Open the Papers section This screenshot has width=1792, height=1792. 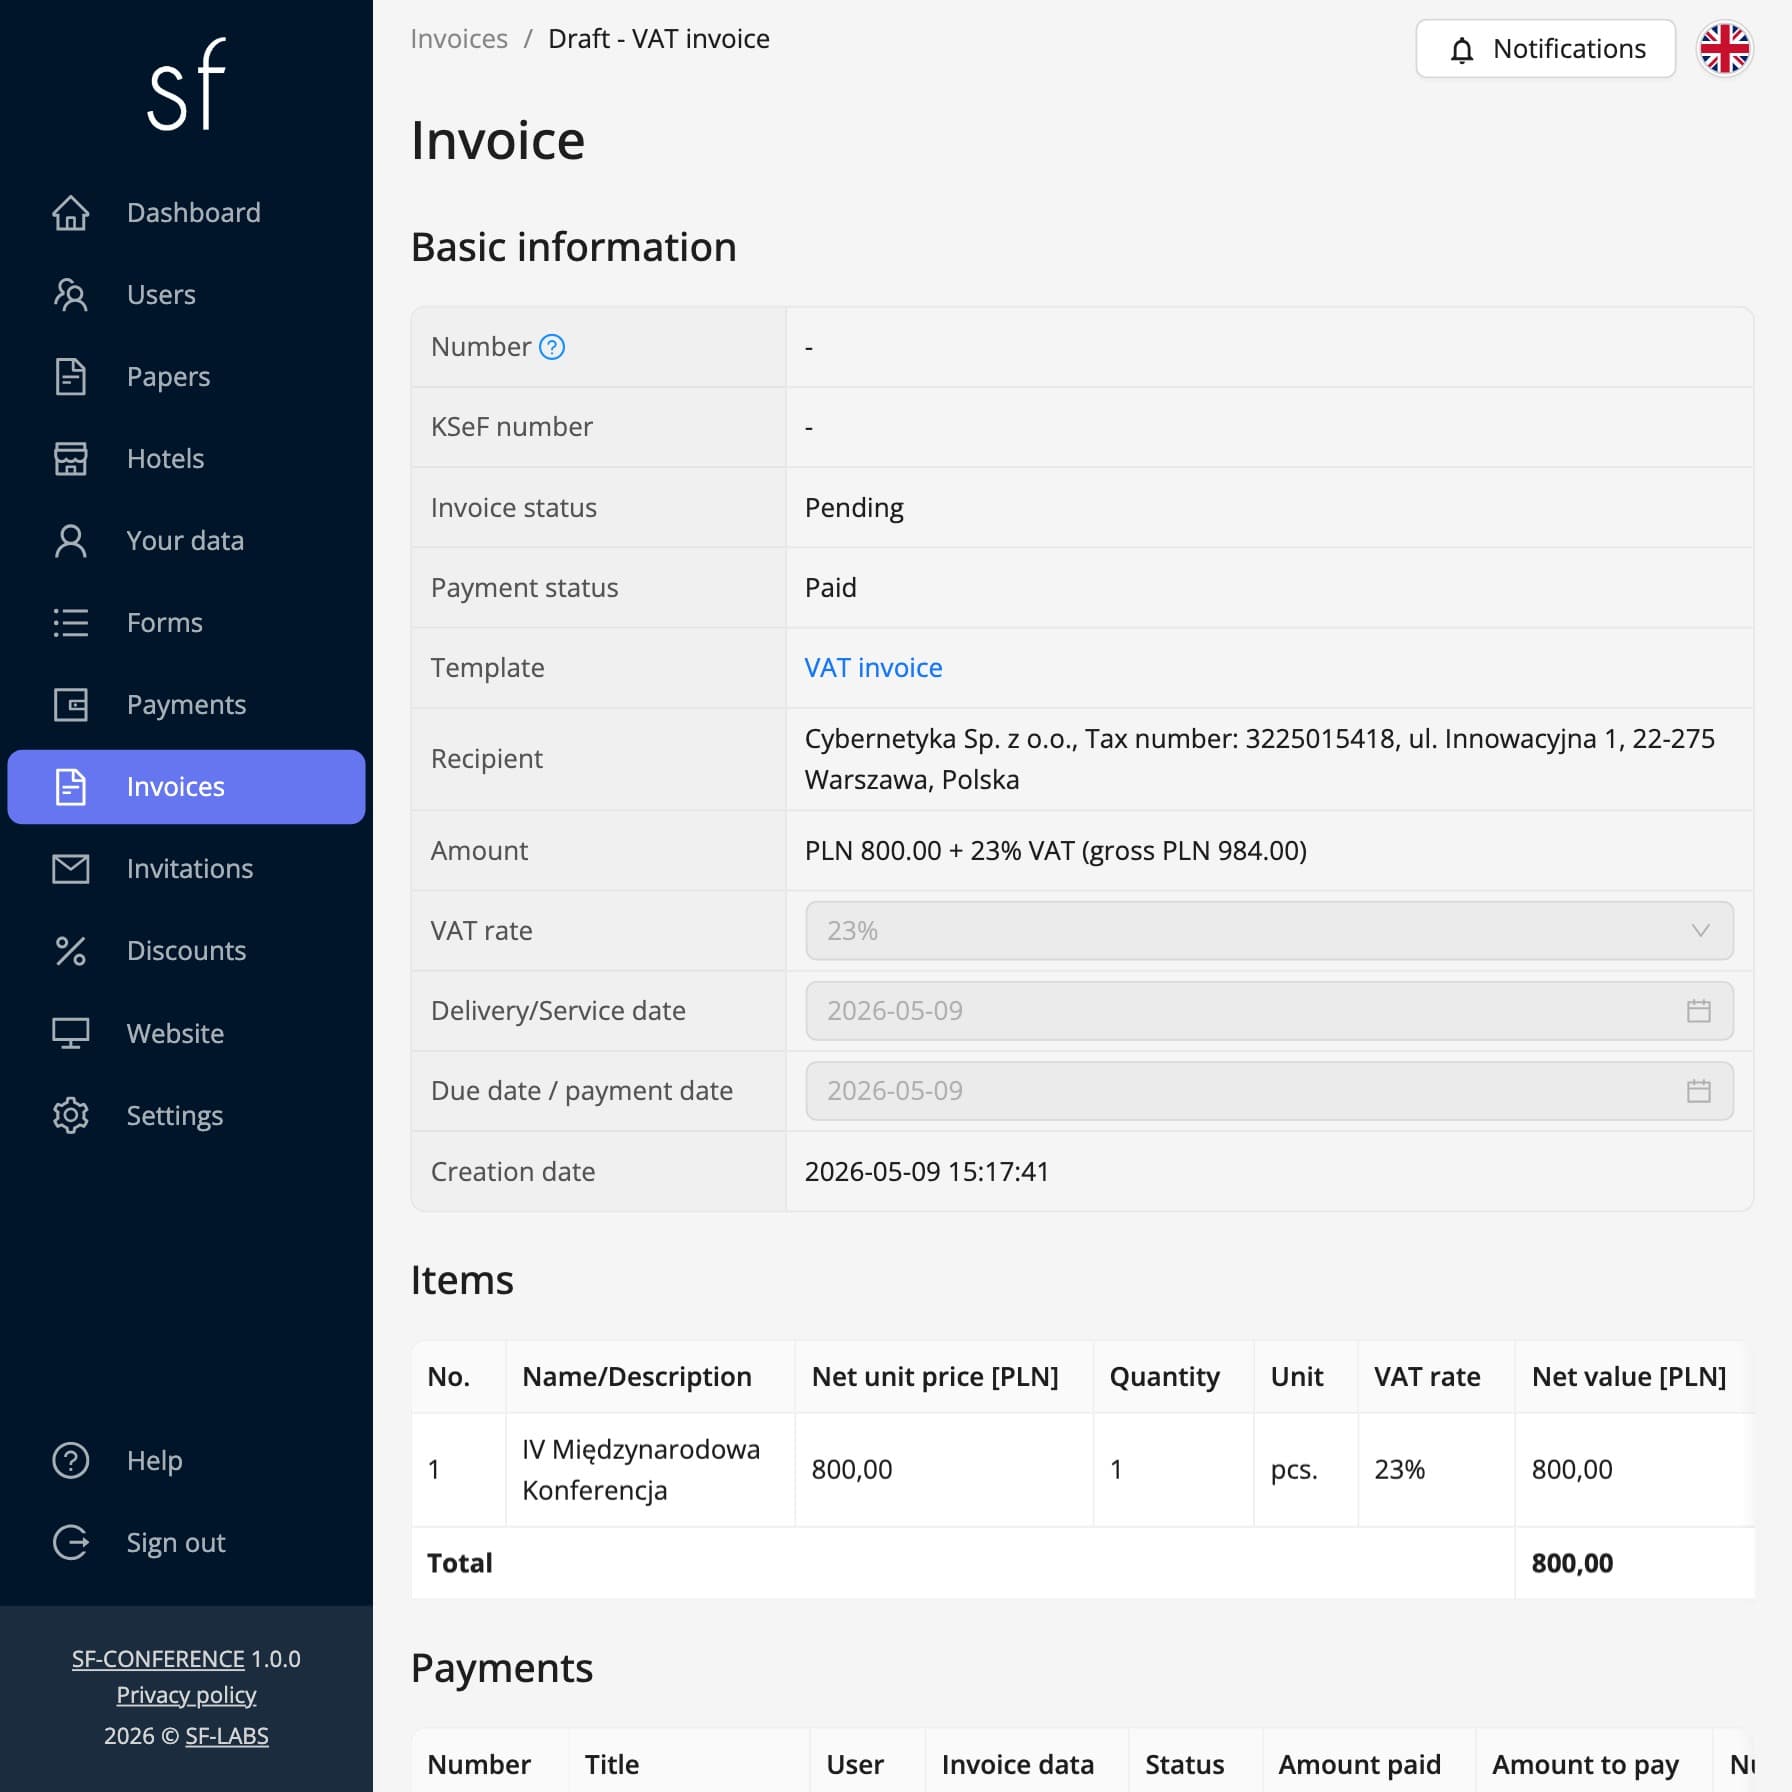[x=186, y=376]
